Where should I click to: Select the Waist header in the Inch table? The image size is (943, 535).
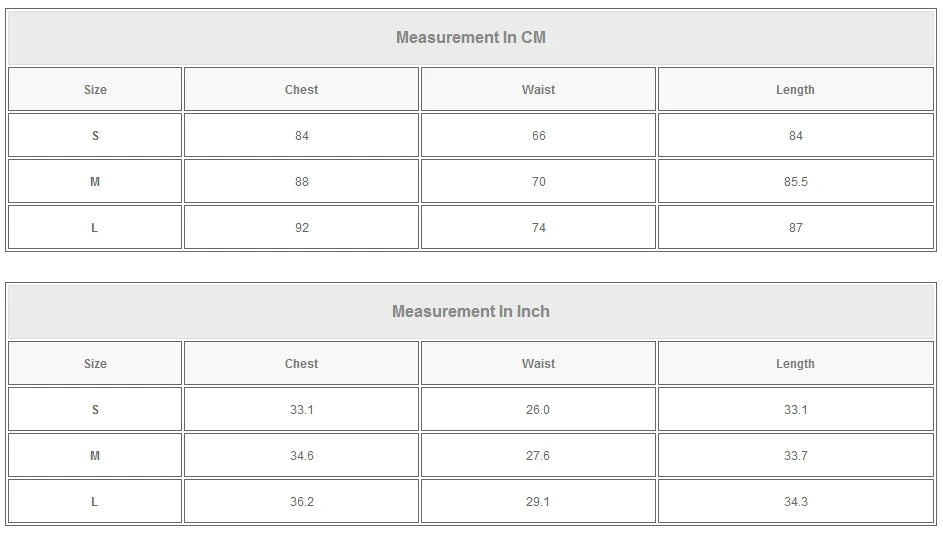538,364
